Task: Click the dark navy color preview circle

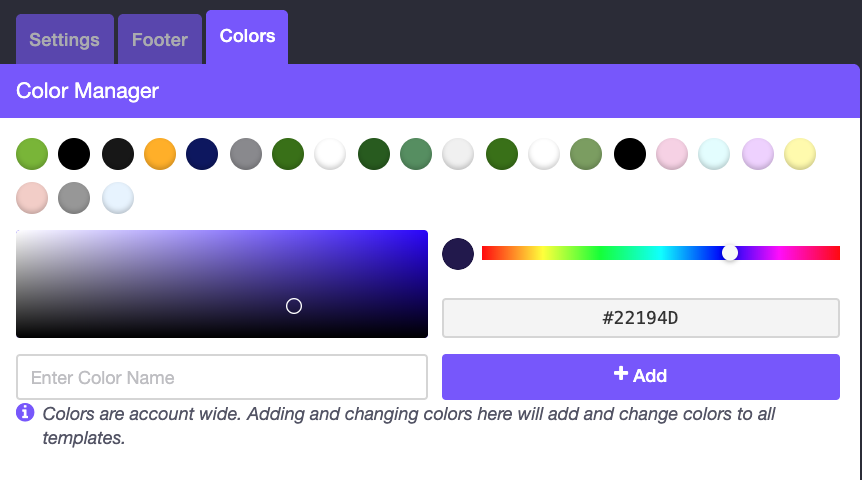Action: 458,254
